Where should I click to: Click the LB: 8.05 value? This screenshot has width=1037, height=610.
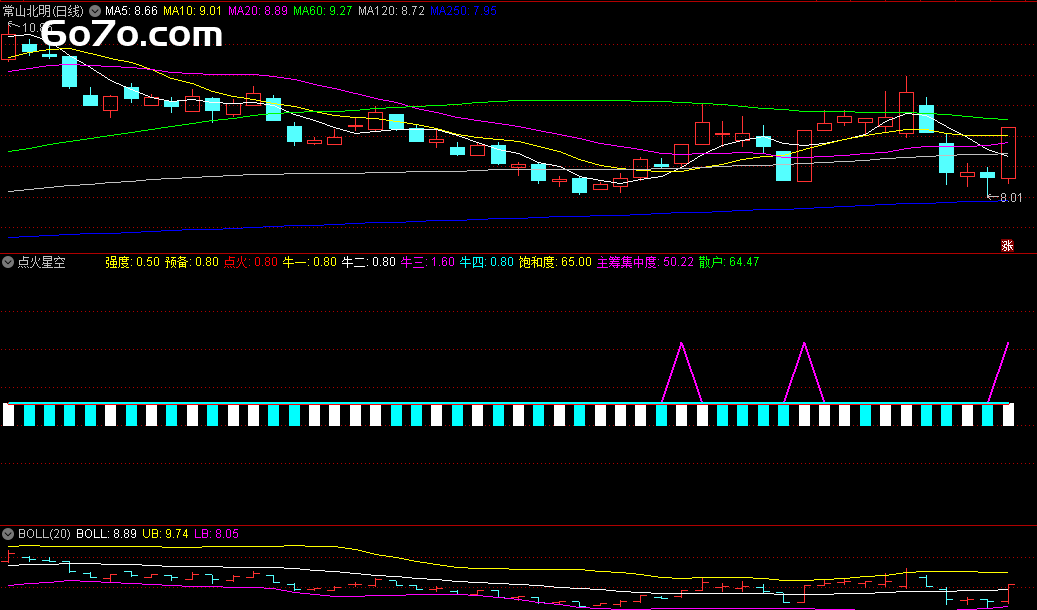click(x=216, y=533)
